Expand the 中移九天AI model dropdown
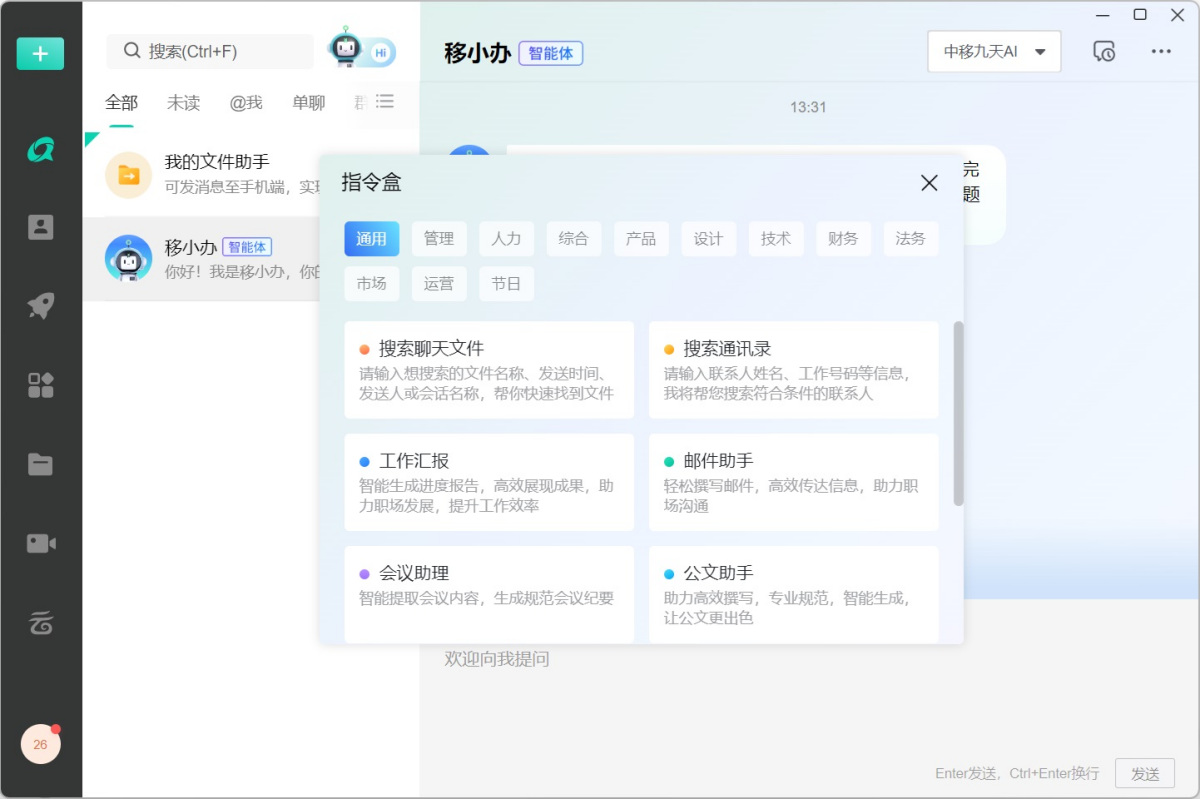The image size is (1200, 799). [993, 52]
